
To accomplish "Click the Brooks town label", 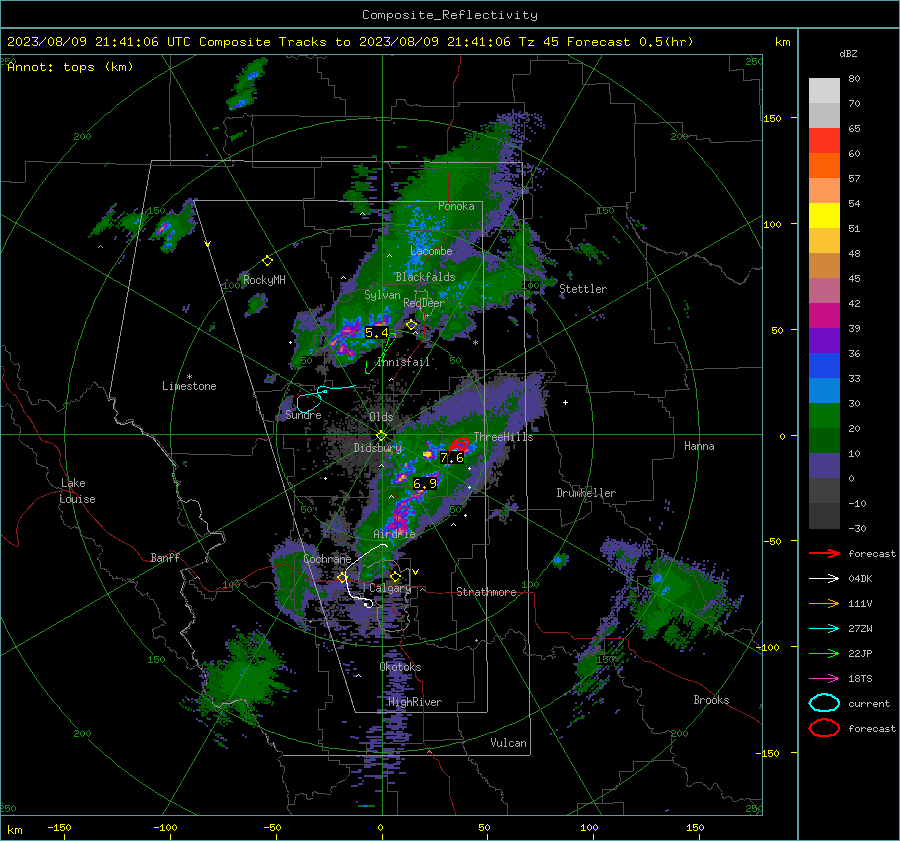I will (711, 700).
